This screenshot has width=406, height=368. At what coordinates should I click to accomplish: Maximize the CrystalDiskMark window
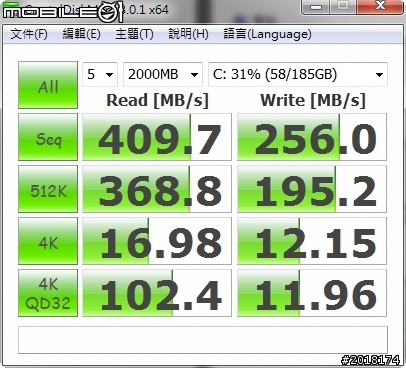coord(343,6)
